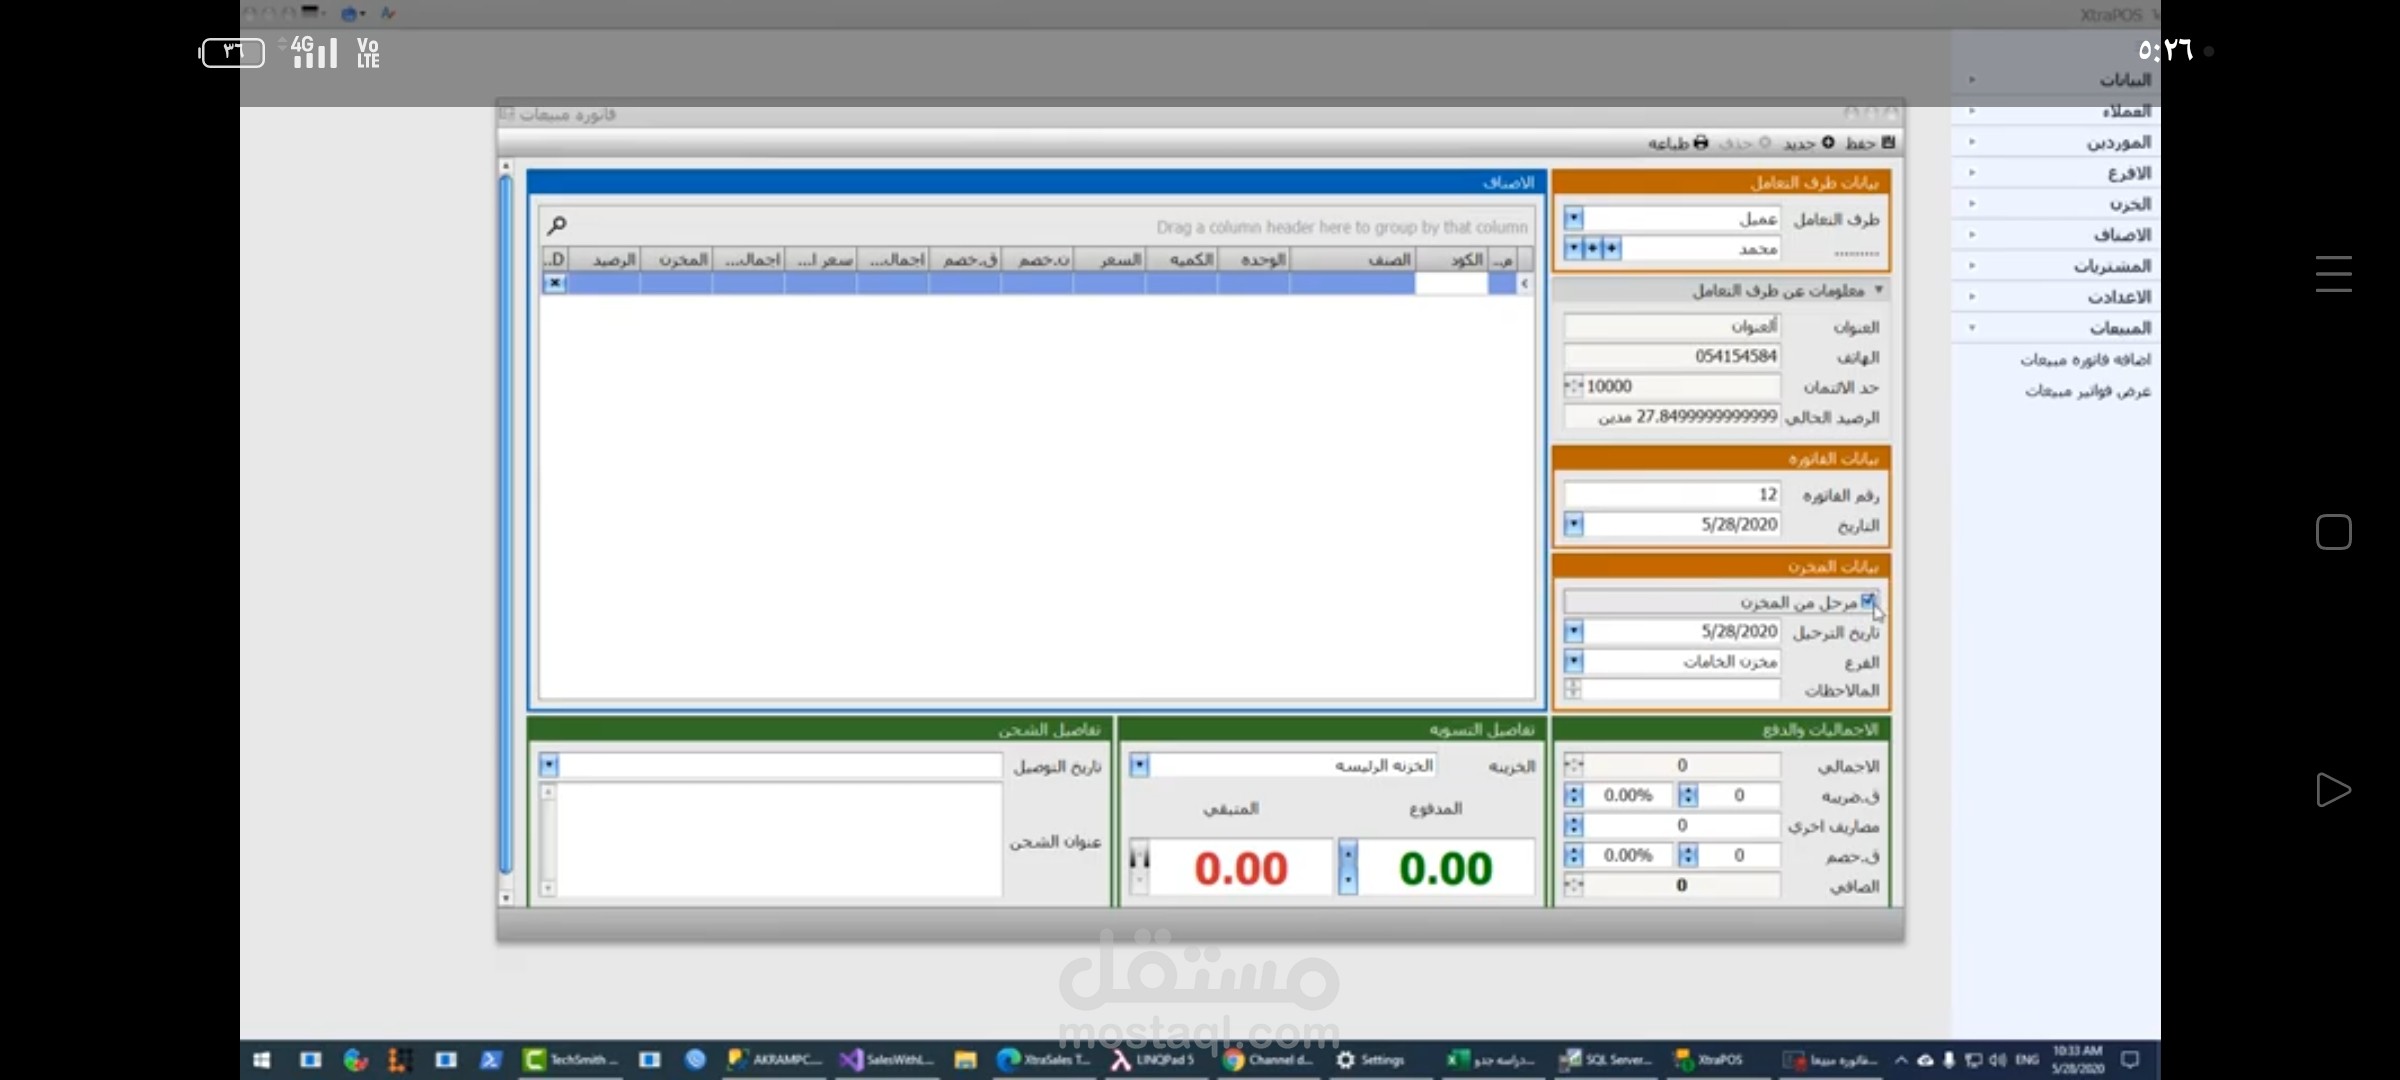
Task: Switch to the Visual Studio SalesWithL window in the taskbar
Action: click(887, 1060)
